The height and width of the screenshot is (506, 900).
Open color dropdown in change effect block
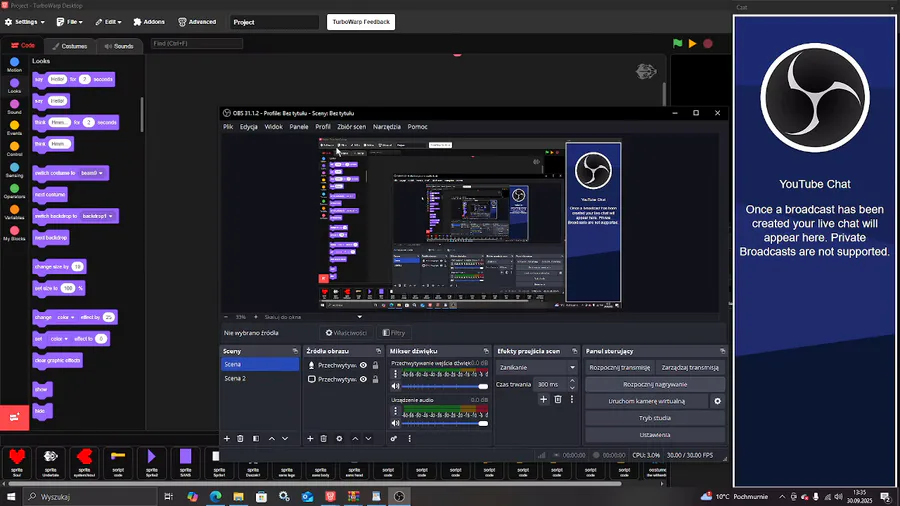tap(65, 317)
